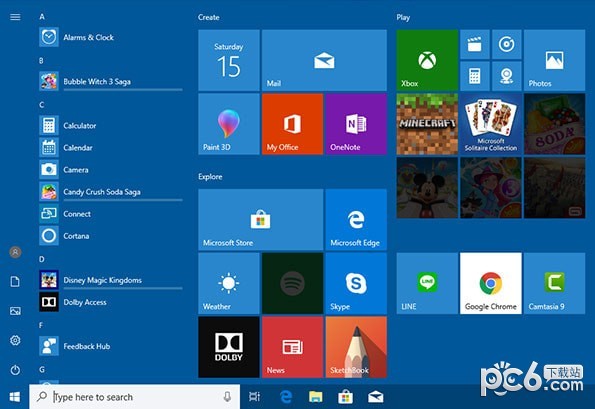The height and width of the screenshot is (409, 595).
Task: Open the Dolby tile
Action: pos(229,347)
